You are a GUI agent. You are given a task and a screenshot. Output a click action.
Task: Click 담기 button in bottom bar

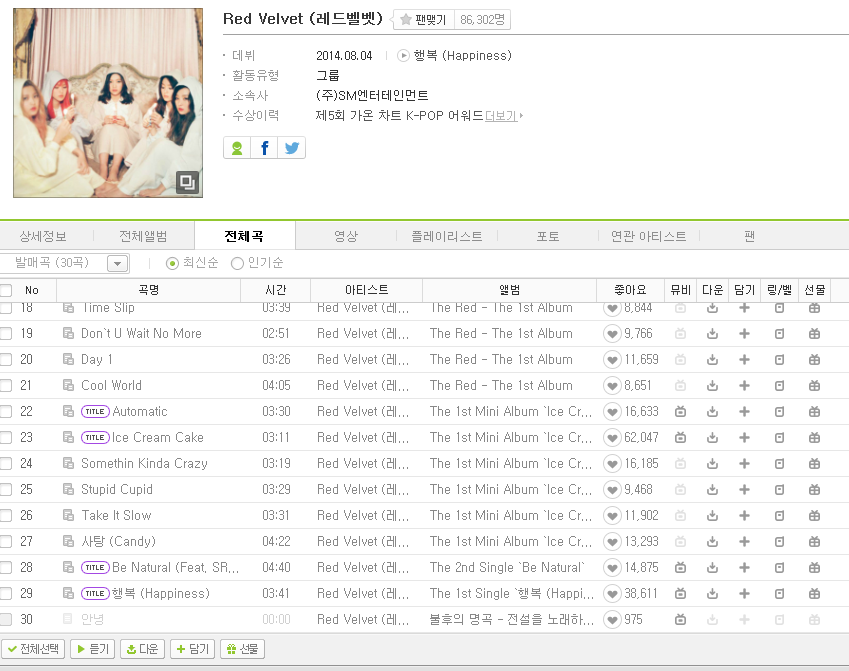click(x=192, y=649)
